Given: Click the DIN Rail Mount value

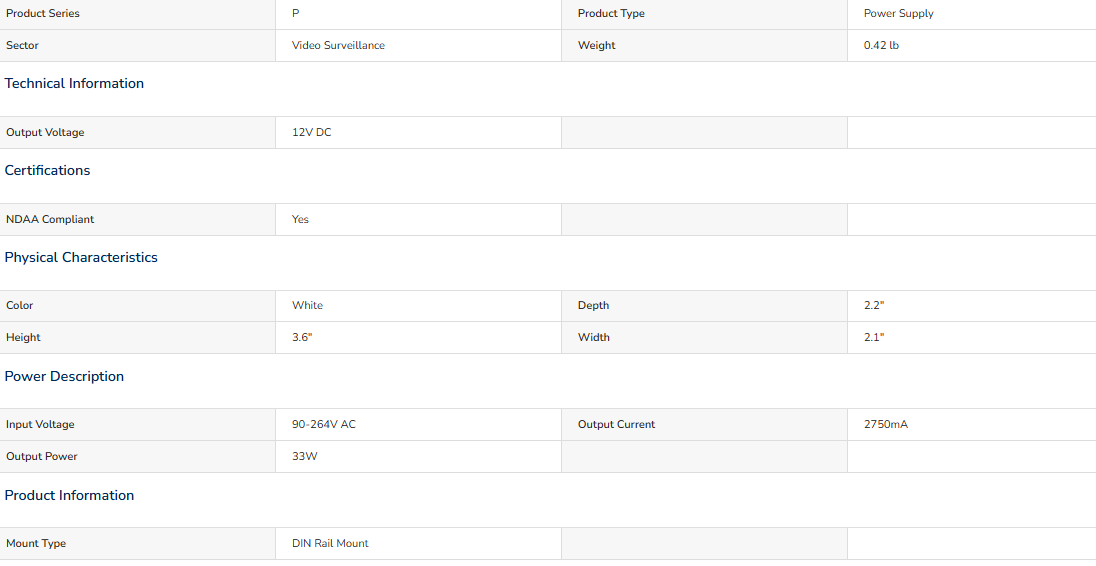Looking at the screenshot, I should tap(330, 544).
